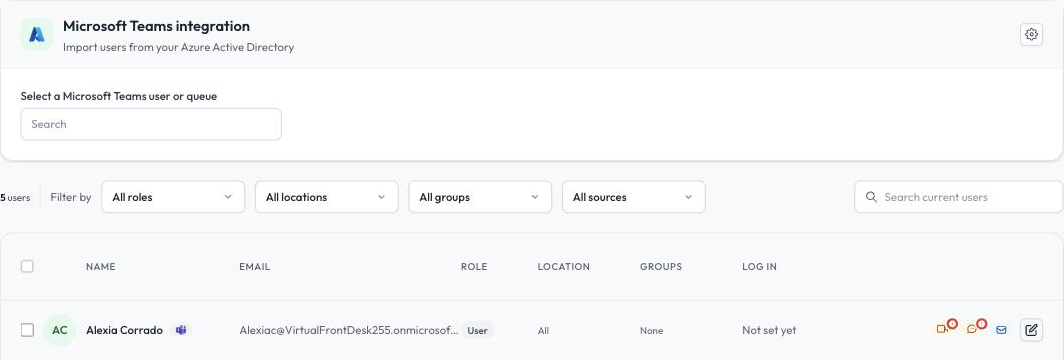Screen dimensions: 1064x360
Task: Sort by the GROUPS column header
Action: [x=660, y=266]
